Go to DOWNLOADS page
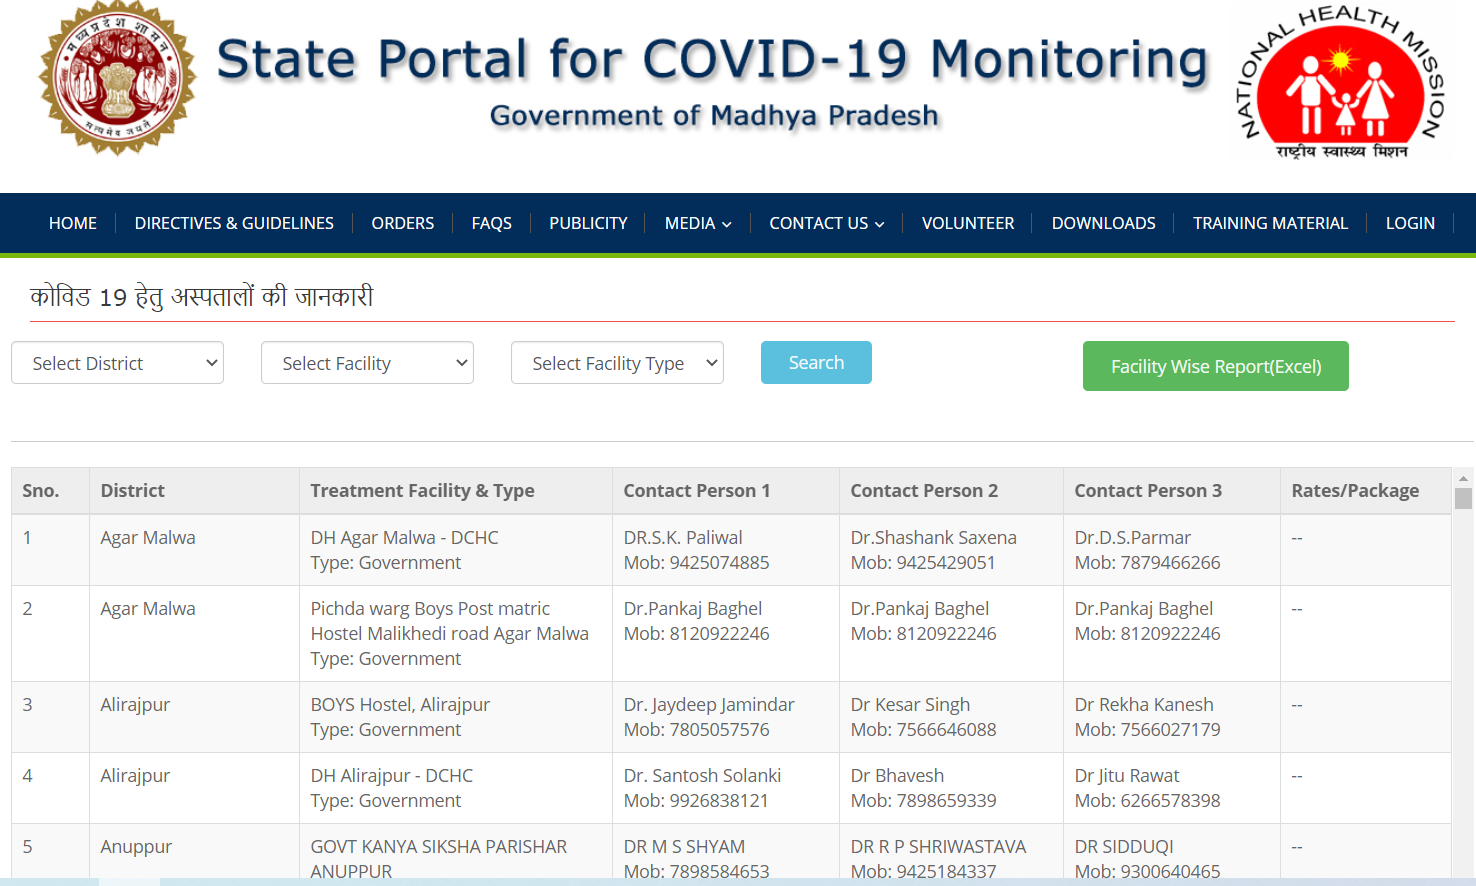This screenshot has height=886, width=1476. tap(1104, 223)
